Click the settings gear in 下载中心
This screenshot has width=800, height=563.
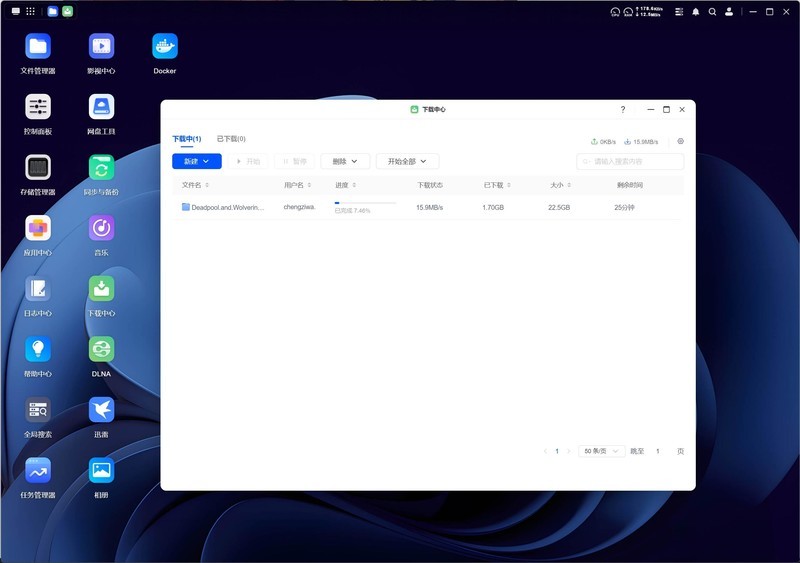681,141
